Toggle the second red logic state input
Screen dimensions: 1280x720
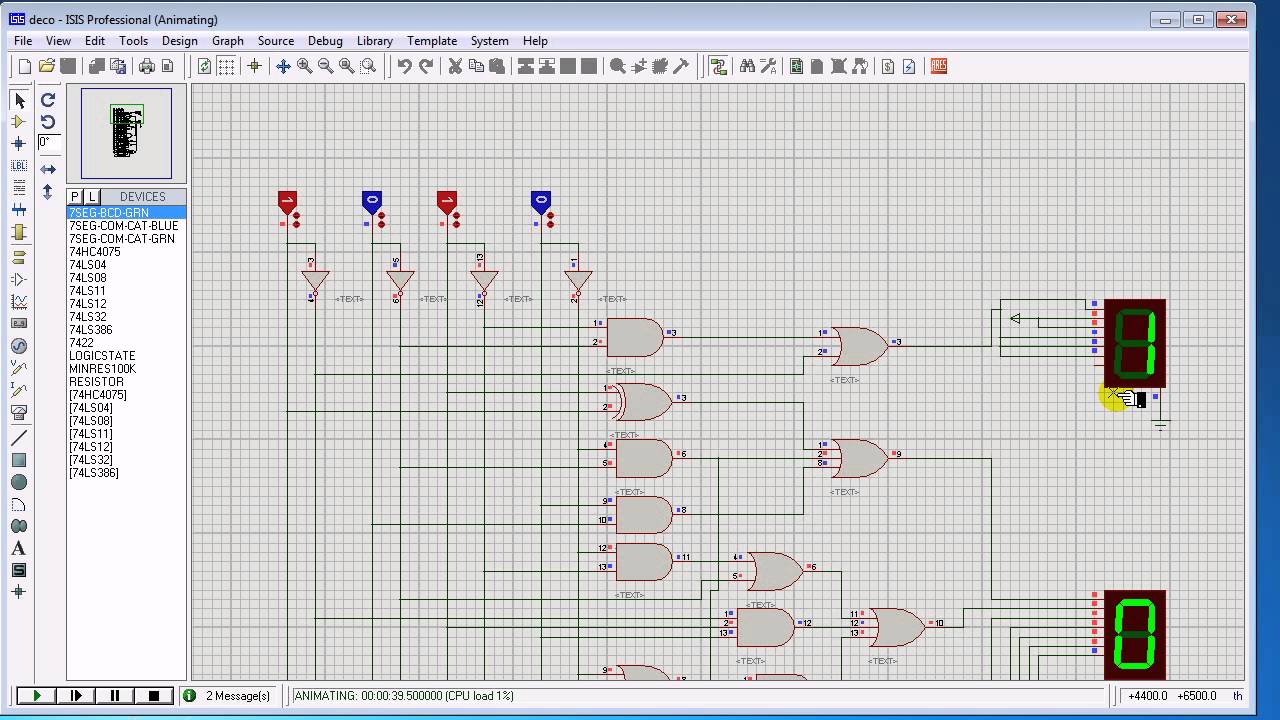click(446, 203)
